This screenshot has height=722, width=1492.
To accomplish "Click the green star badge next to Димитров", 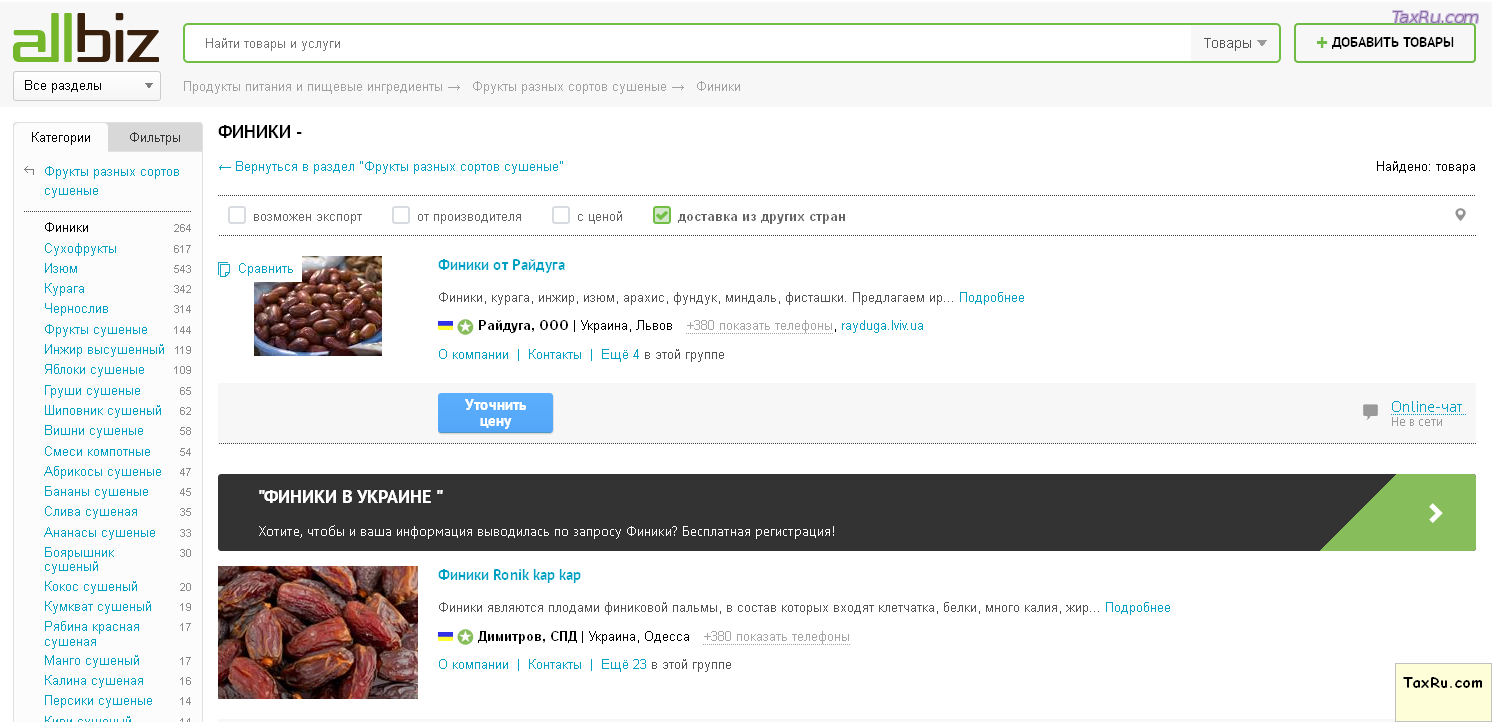I will 465,637.
